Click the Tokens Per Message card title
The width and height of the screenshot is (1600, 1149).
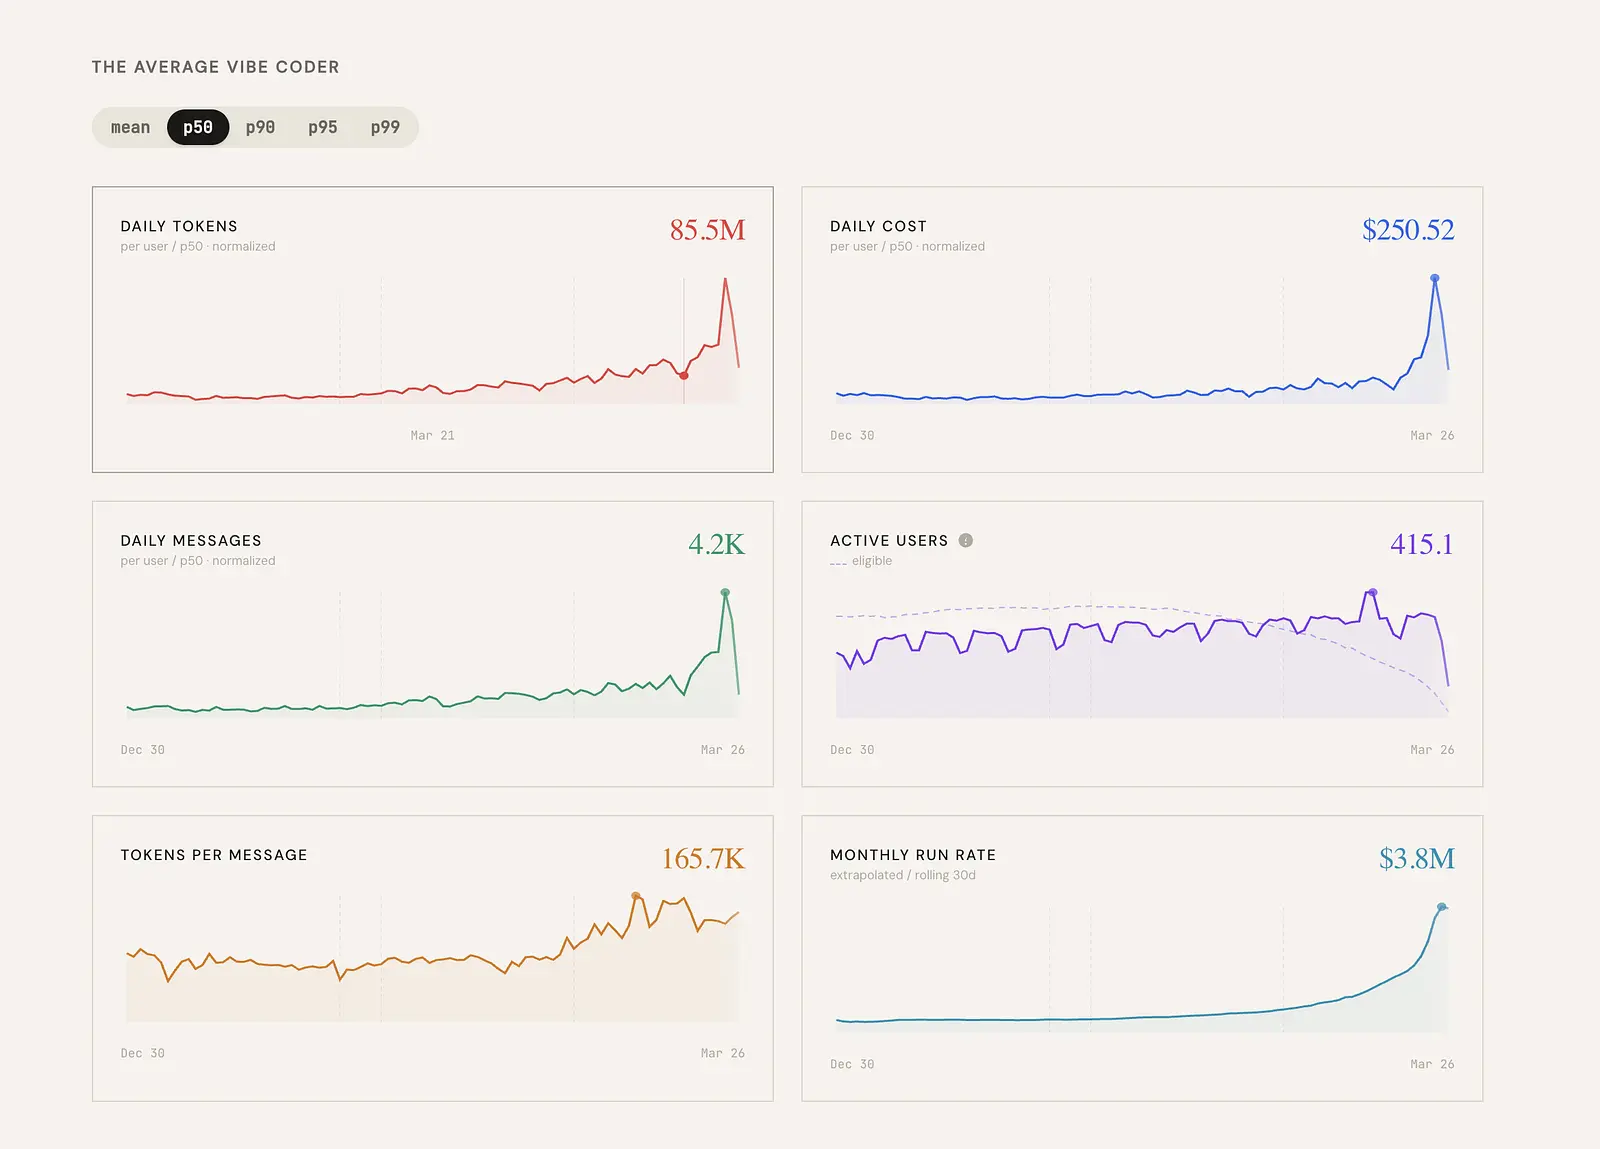214,855
